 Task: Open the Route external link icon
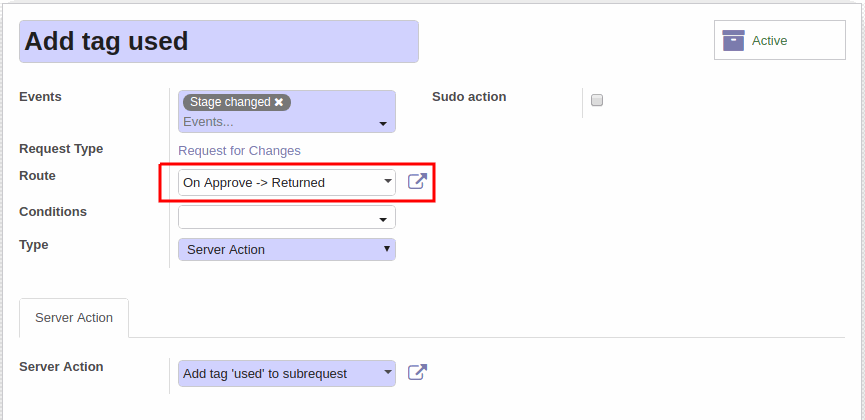[x=417, y=182]
